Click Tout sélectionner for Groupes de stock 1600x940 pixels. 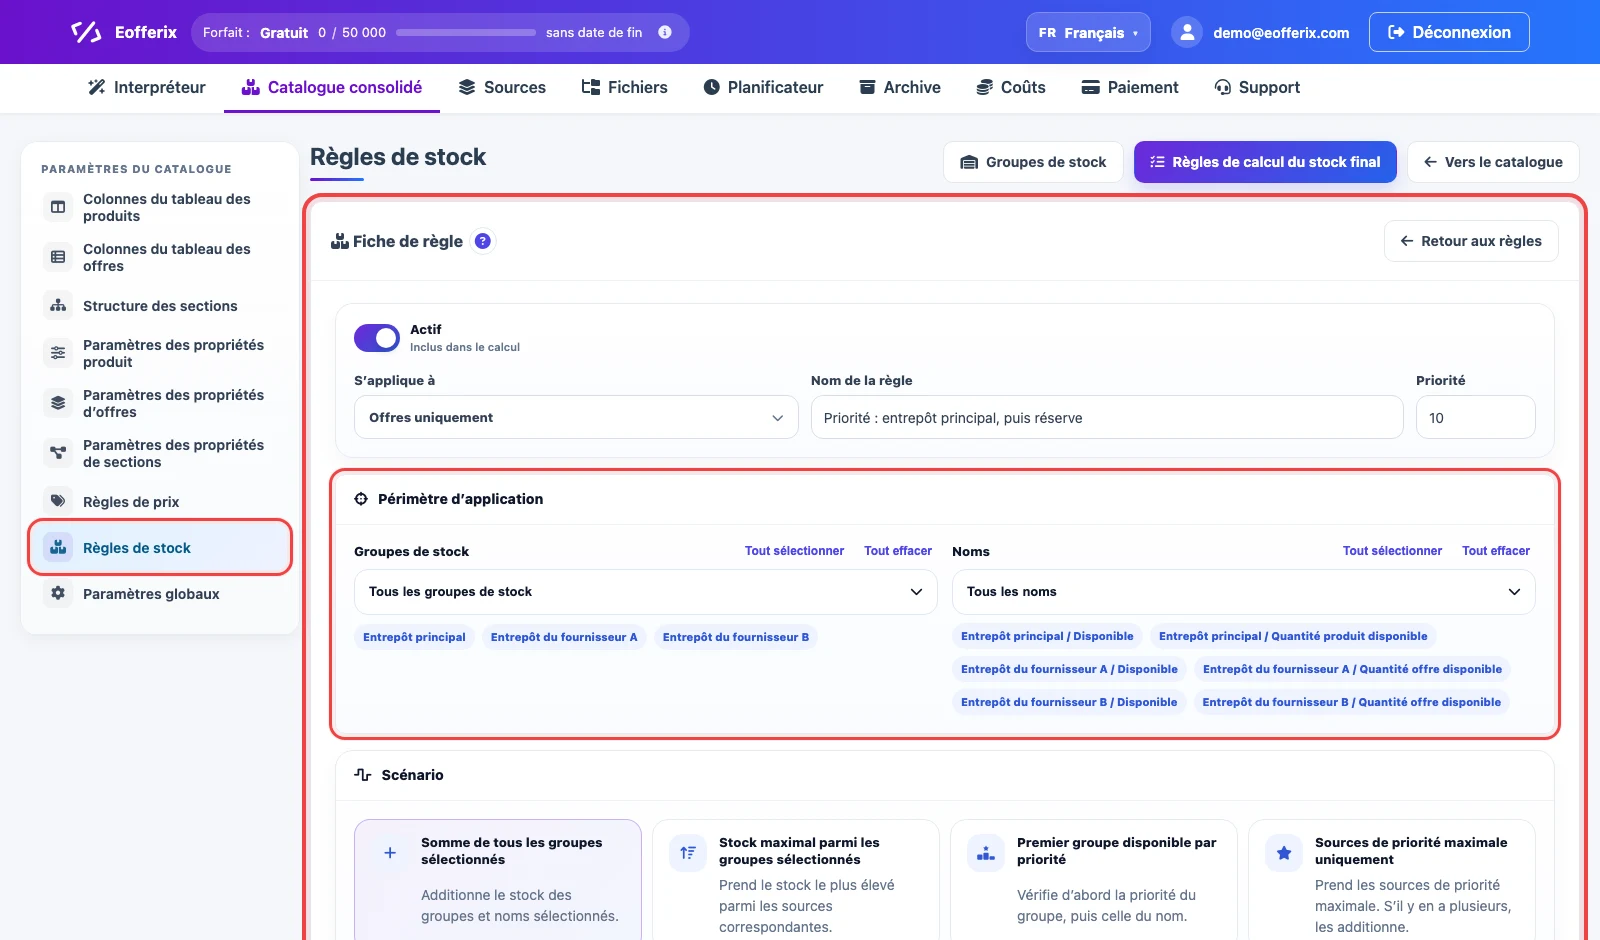(x=794, y=551)
